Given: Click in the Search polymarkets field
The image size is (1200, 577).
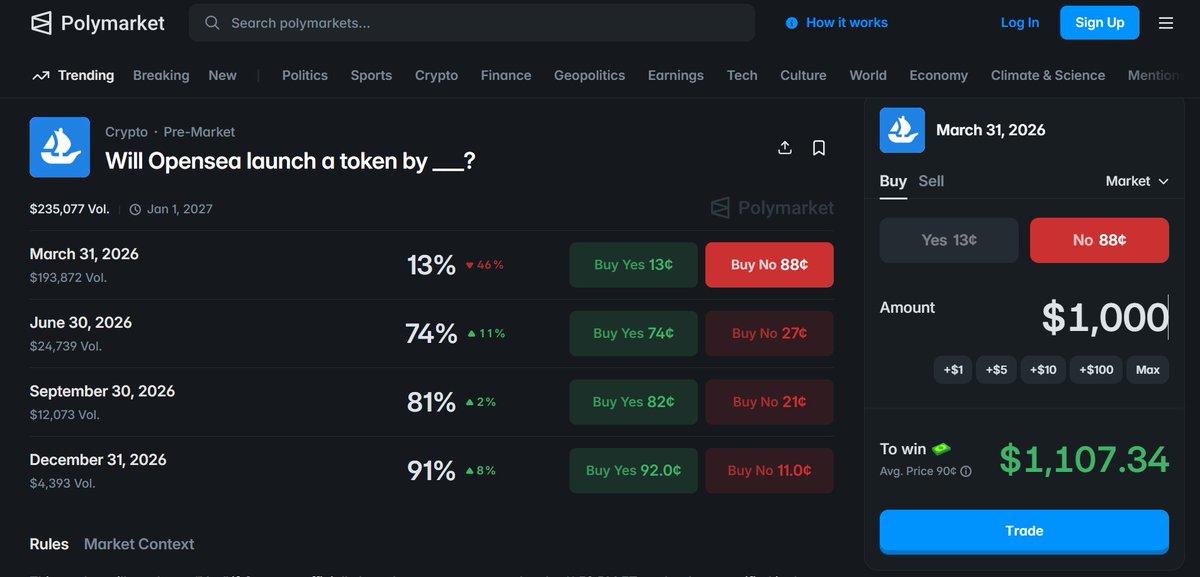Looking at the screenshot, I should click(x=472, y=23).
